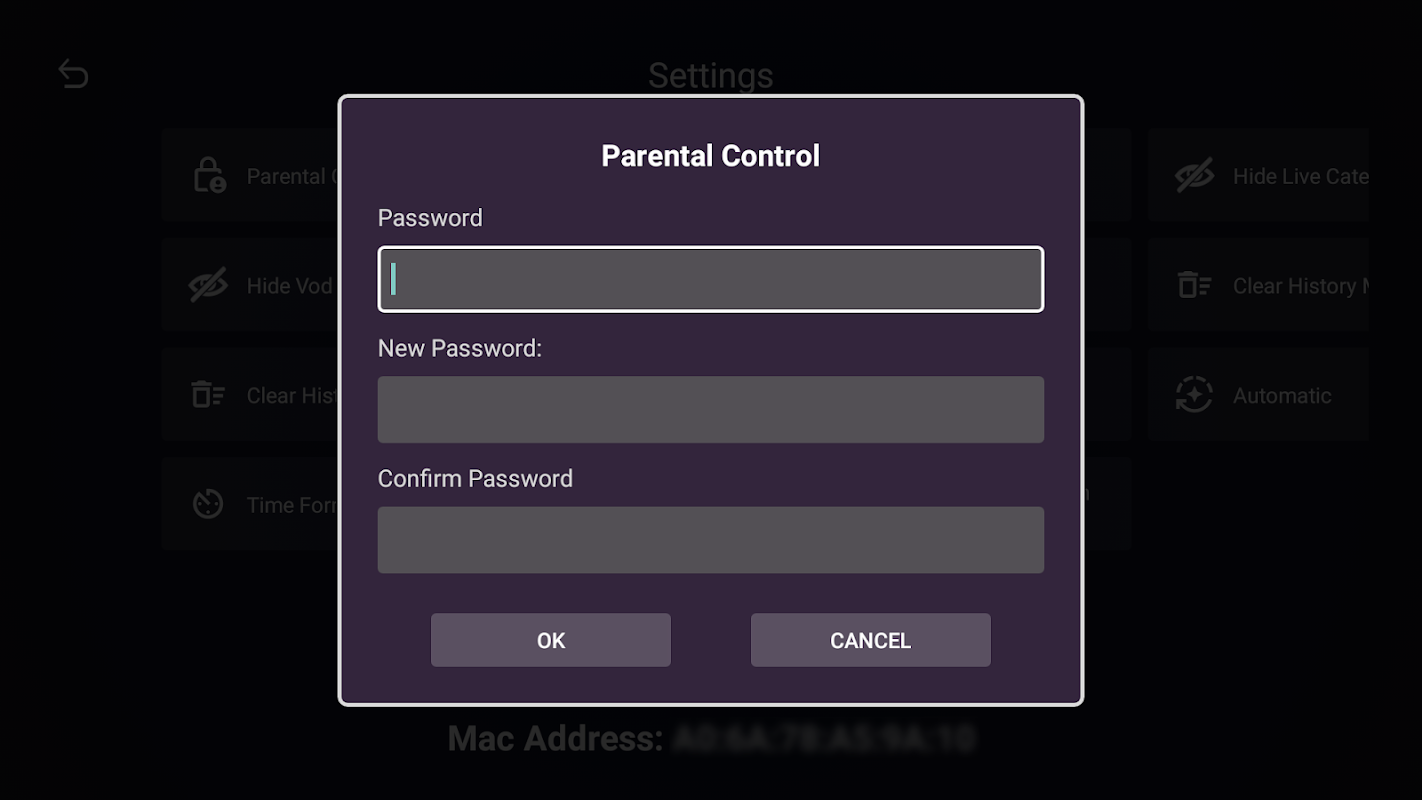Click the Time Format clock icon
The image size is (1422, 800).
208,504
